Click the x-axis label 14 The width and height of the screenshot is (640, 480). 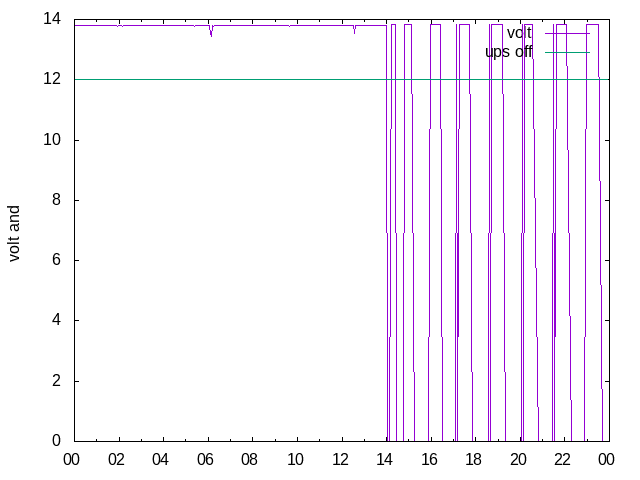pos(384,460)
